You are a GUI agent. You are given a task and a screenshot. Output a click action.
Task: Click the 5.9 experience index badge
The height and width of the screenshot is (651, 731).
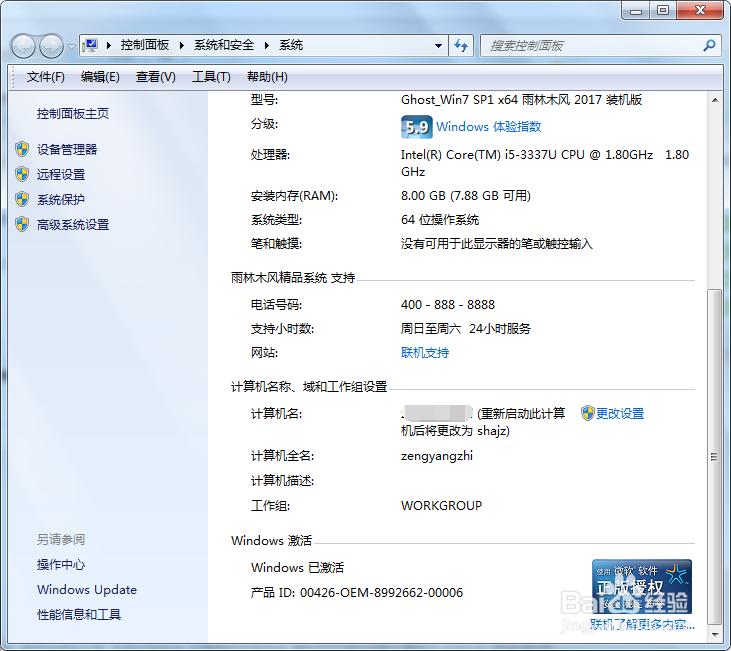pyautogui.click(x=416, y=127)
